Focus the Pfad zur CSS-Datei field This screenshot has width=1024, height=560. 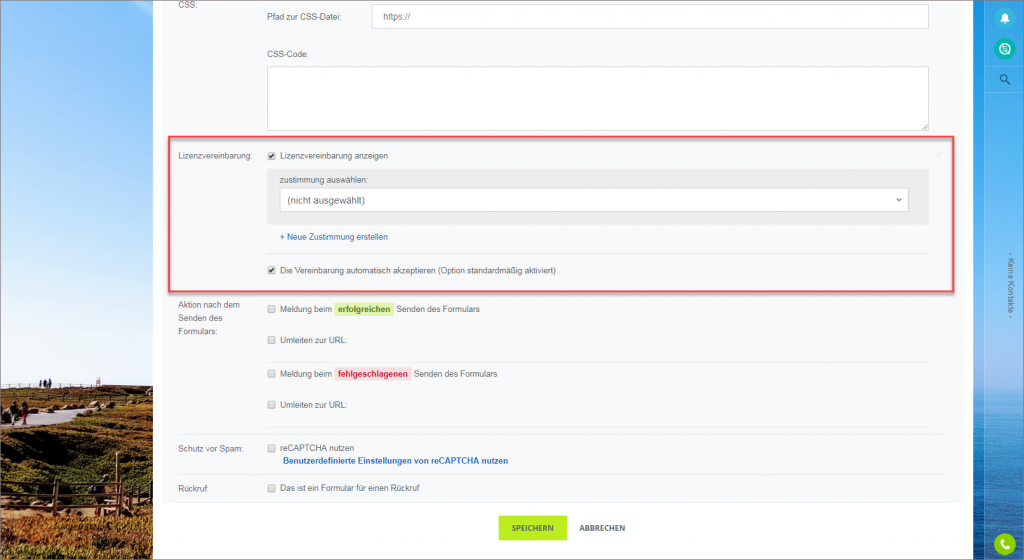point(650,17)
